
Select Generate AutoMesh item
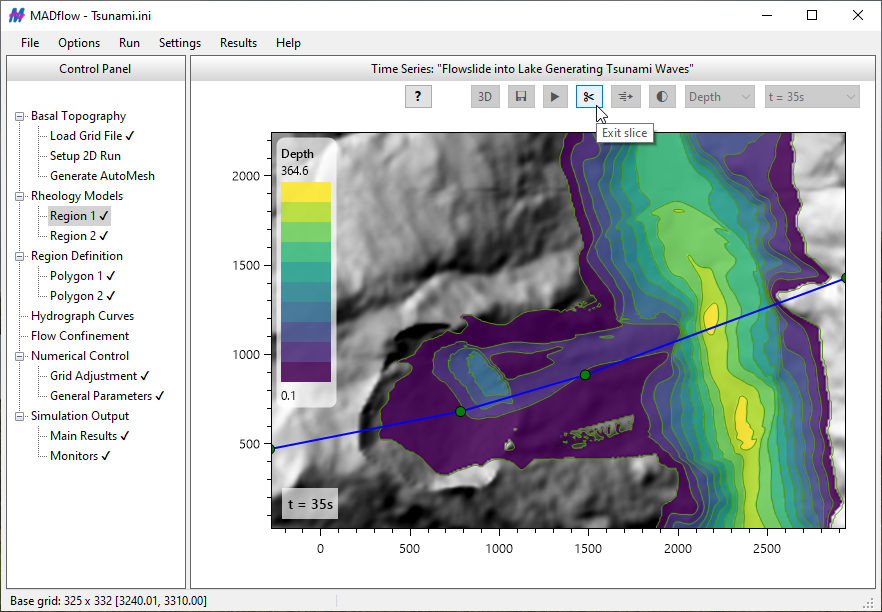102,176
